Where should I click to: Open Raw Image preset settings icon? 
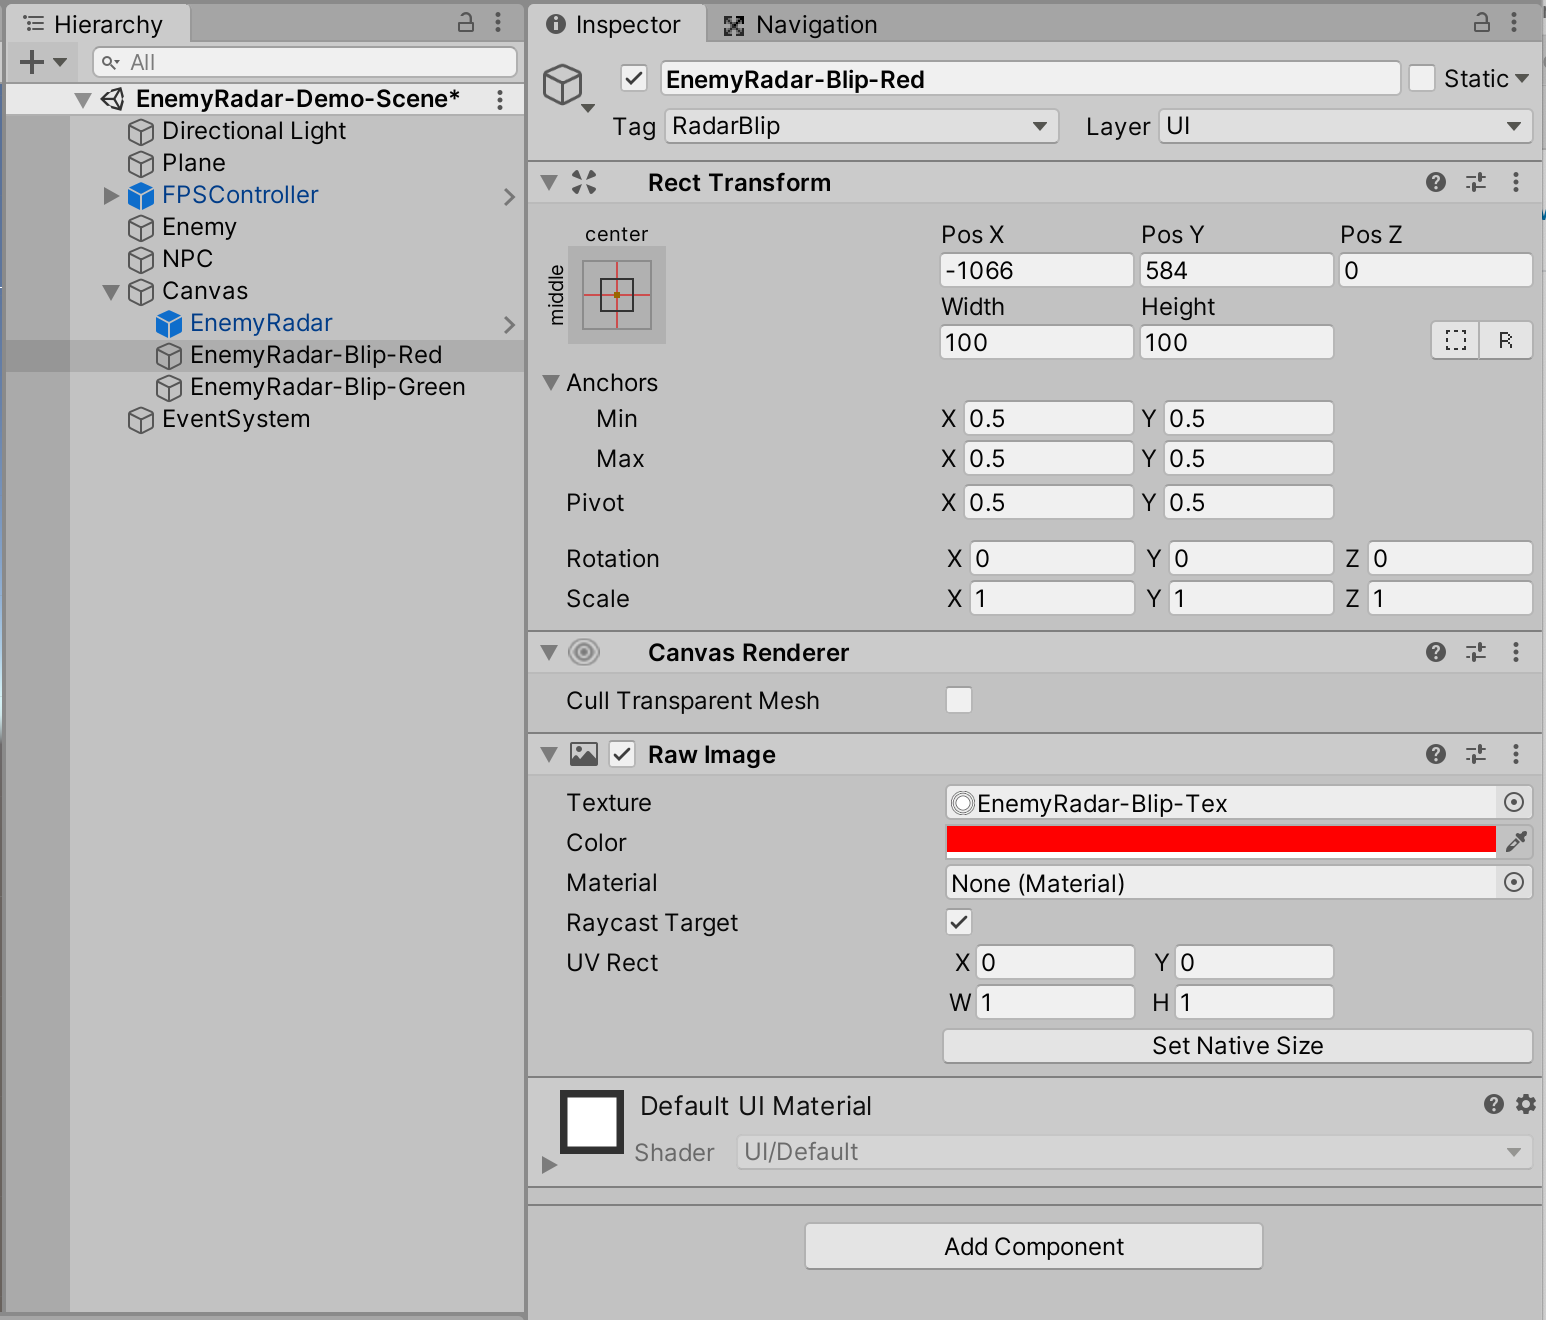click(x=1475, y=754)
